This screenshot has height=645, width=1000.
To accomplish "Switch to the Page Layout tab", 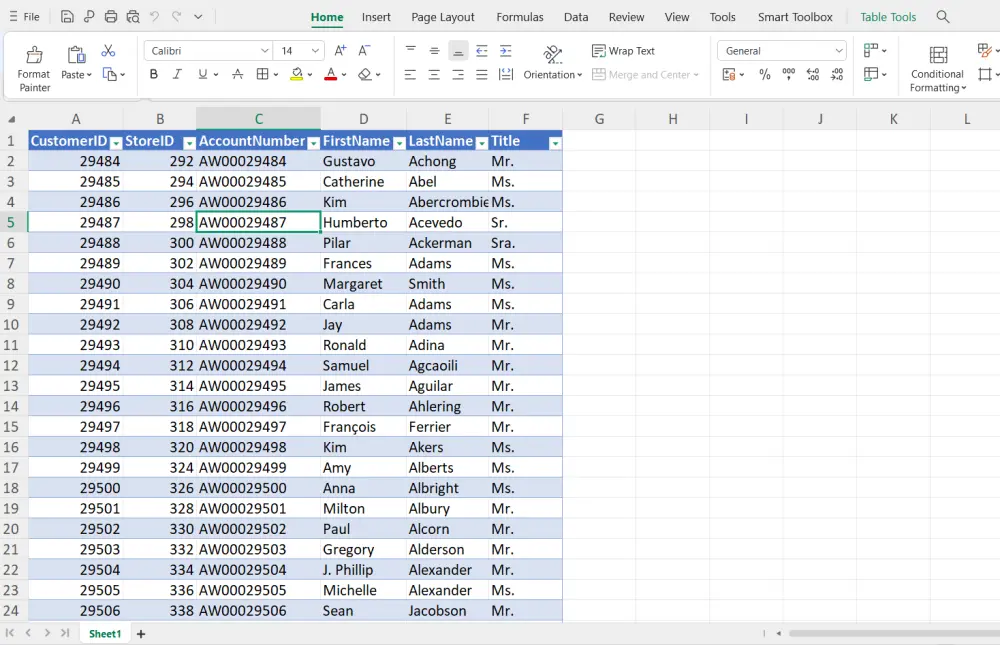I will (x=443, y=17).
